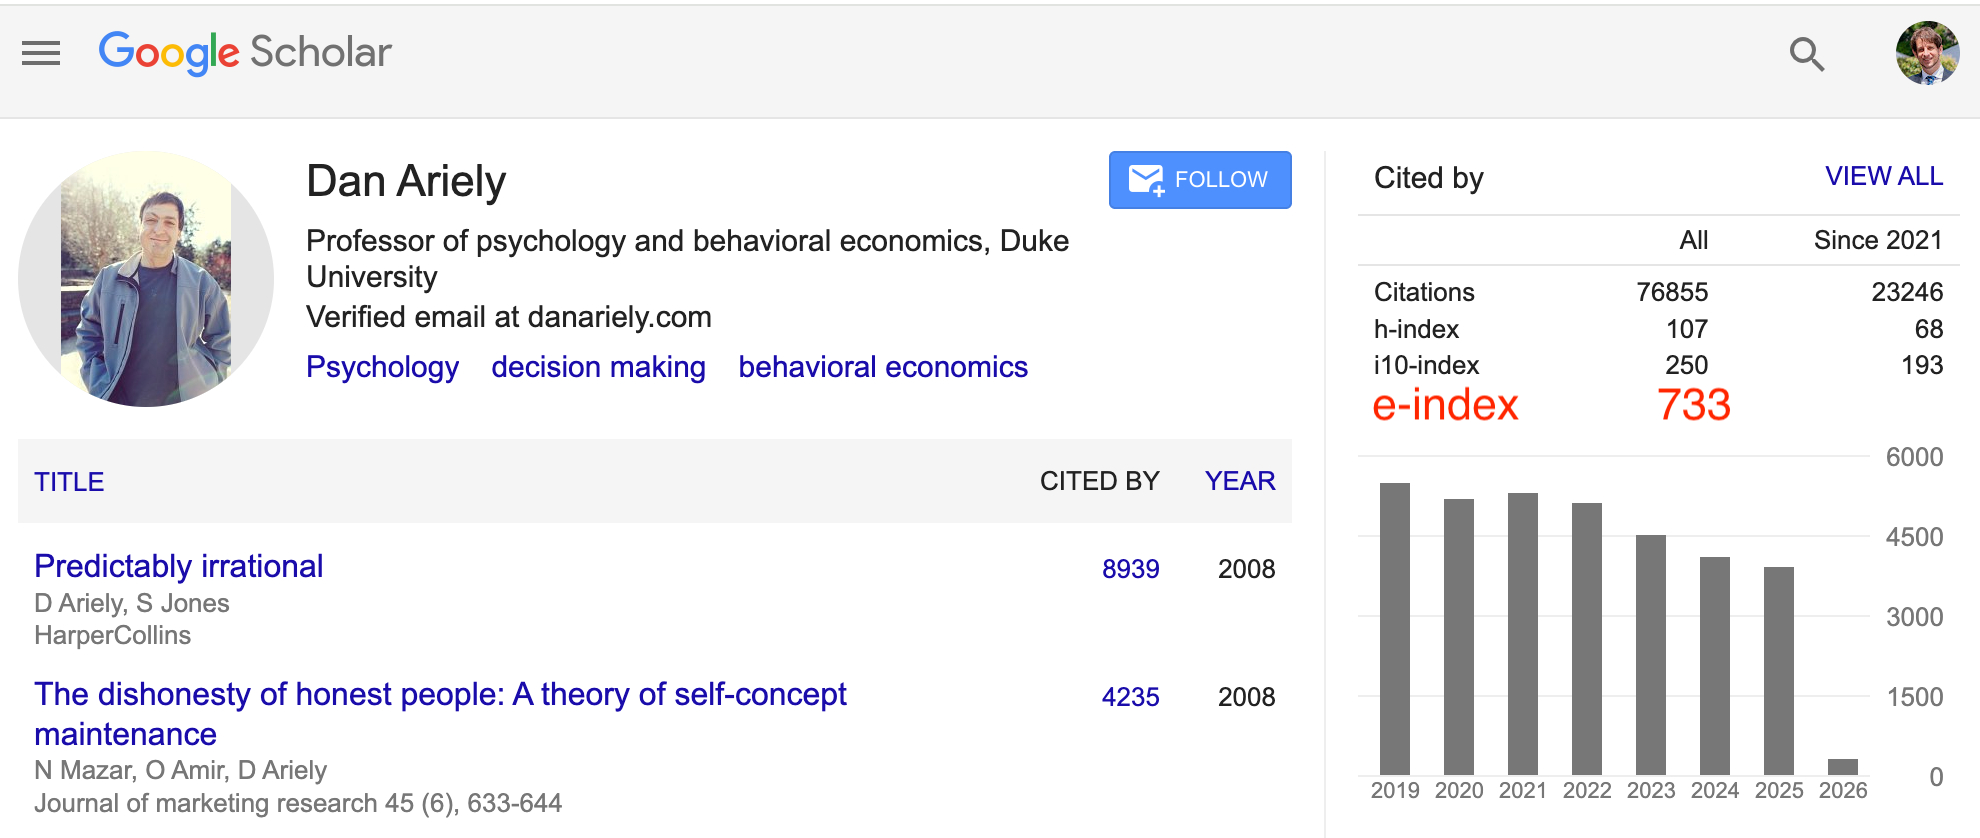Open the Psychology interest tag

382,367
